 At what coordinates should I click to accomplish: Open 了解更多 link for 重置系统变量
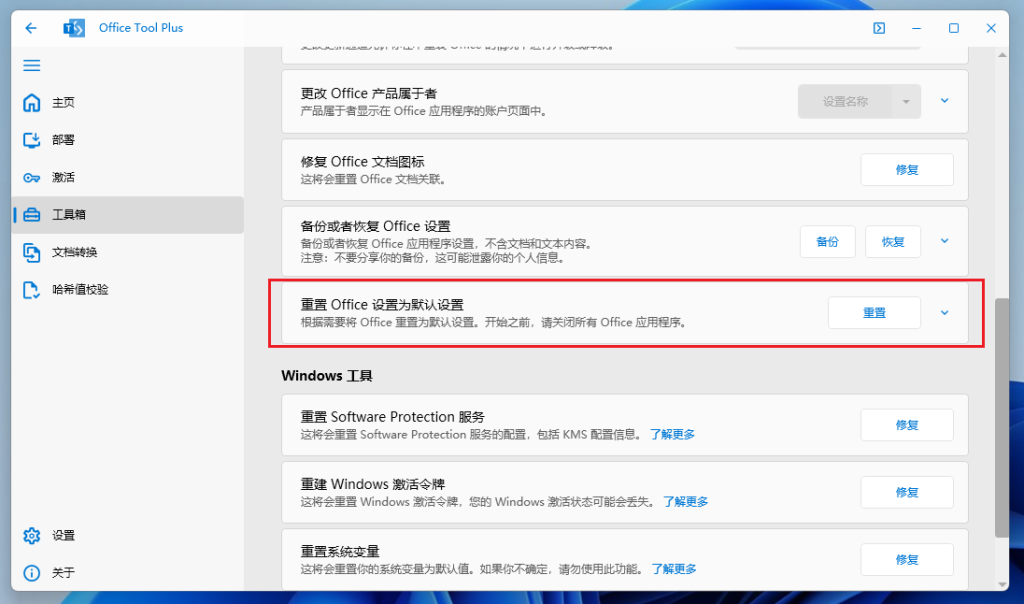[x=674, y=569]
